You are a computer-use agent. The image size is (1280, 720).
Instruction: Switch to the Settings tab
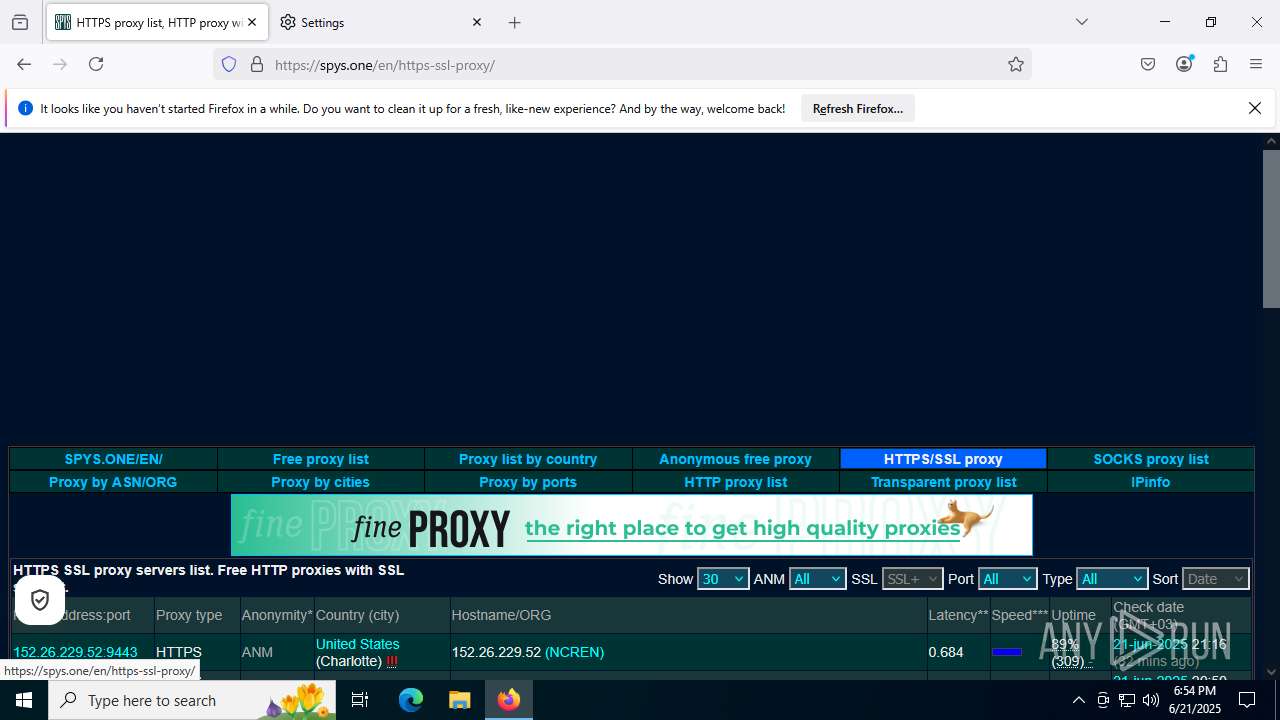point(380,22)
